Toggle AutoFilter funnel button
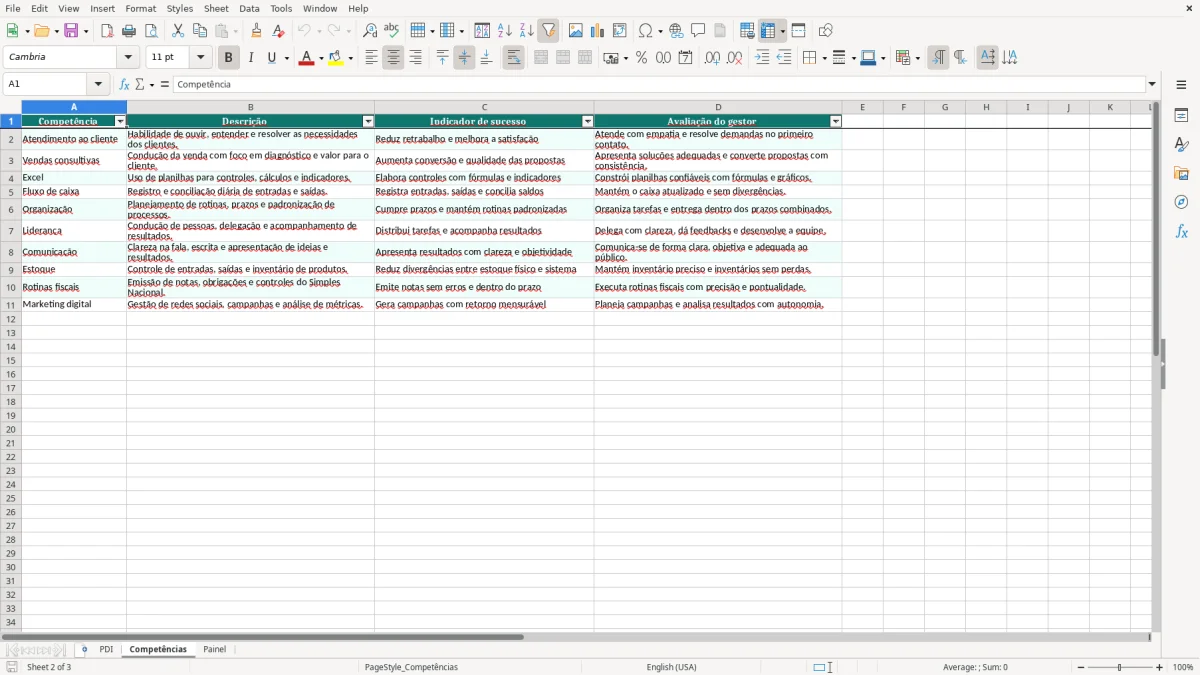Viewport: 1200px width, 675px height. (548, 31)
